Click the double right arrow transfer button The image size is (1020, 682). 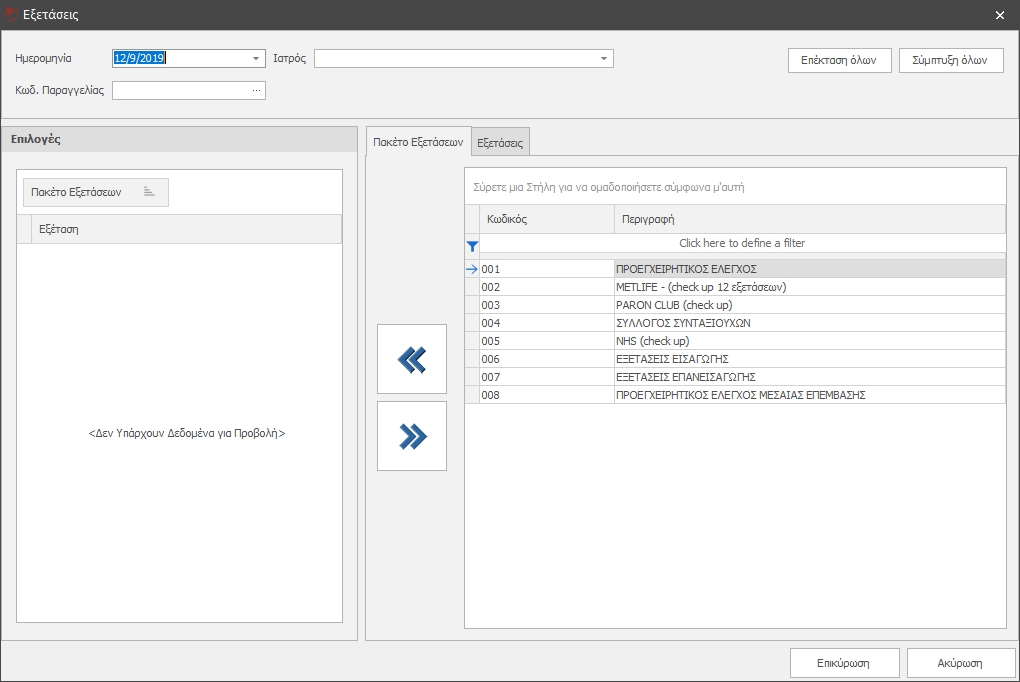click(x=412, y=436)
